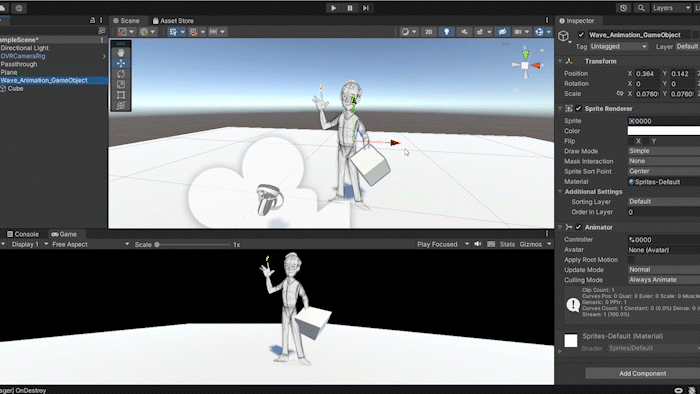This screenshot has width=700, height=394.
Task: Click the Step forward button
Action: point(366,8)
